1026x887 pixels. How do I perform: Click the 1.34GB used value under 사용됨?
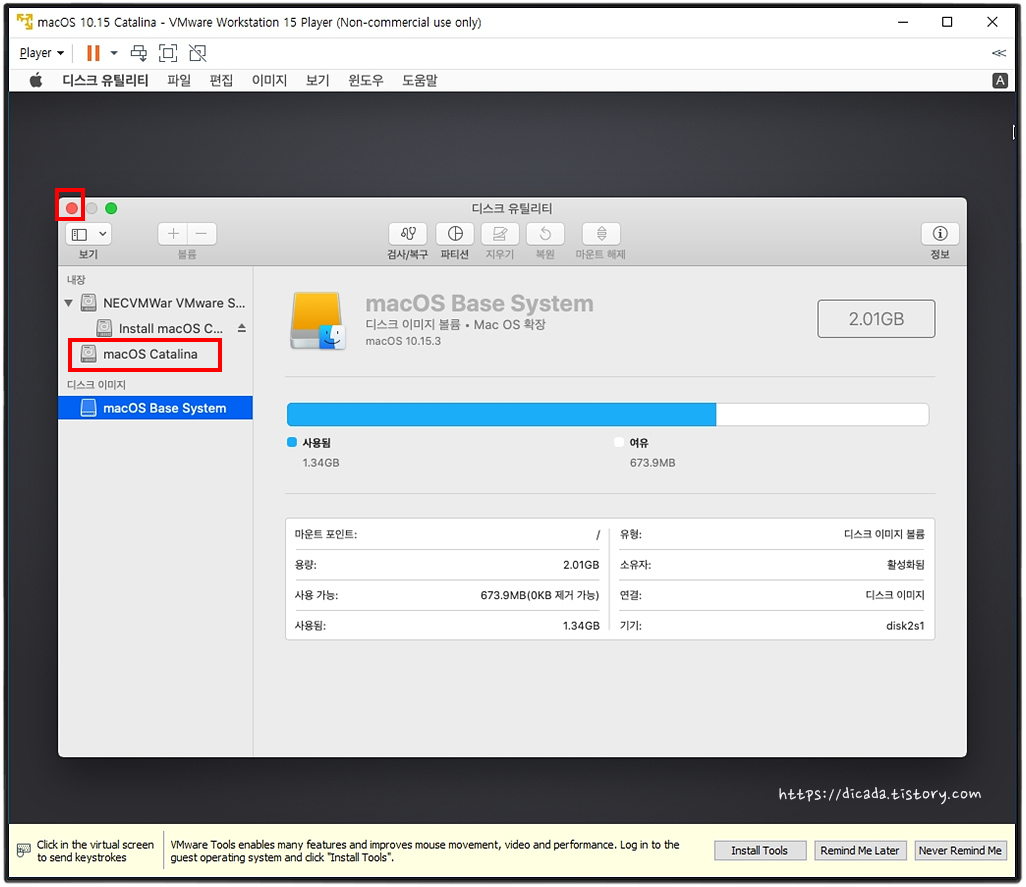click(321, 462)
